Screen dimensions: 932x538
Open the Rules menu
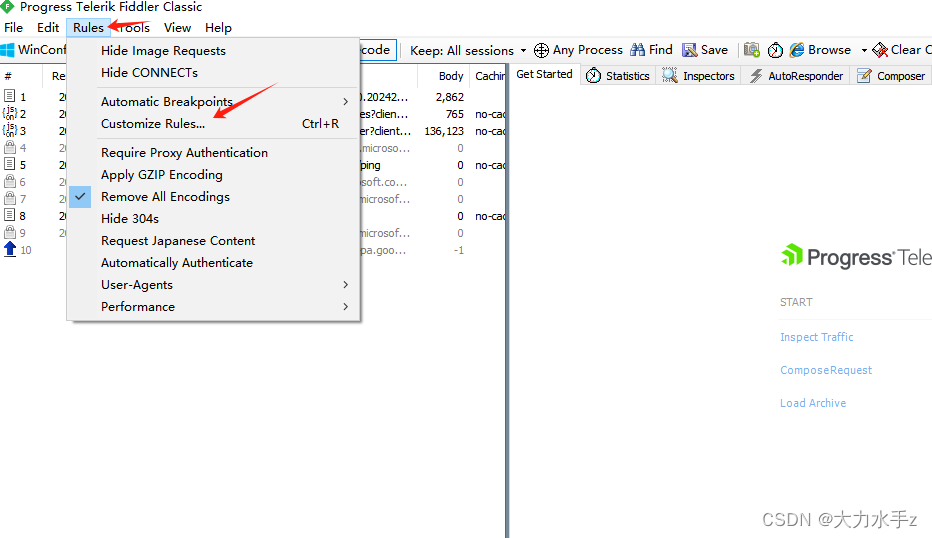88,28
